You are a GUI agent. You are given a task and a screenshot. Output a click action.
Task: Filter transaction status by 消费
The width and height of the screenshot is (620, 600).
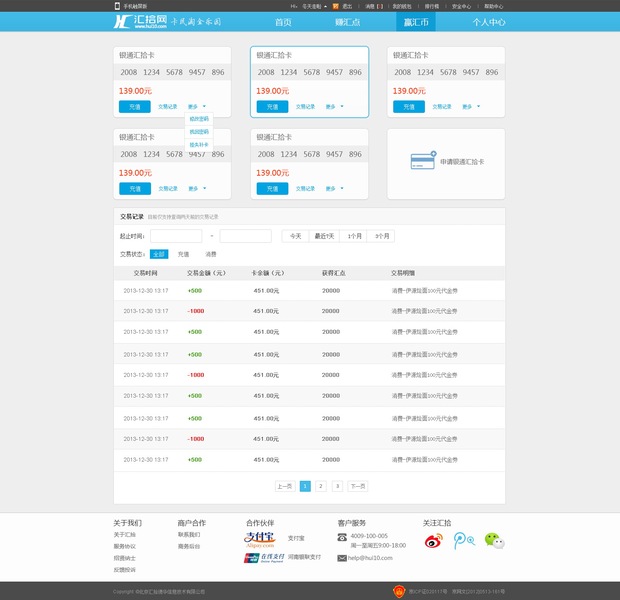(211, 254)
